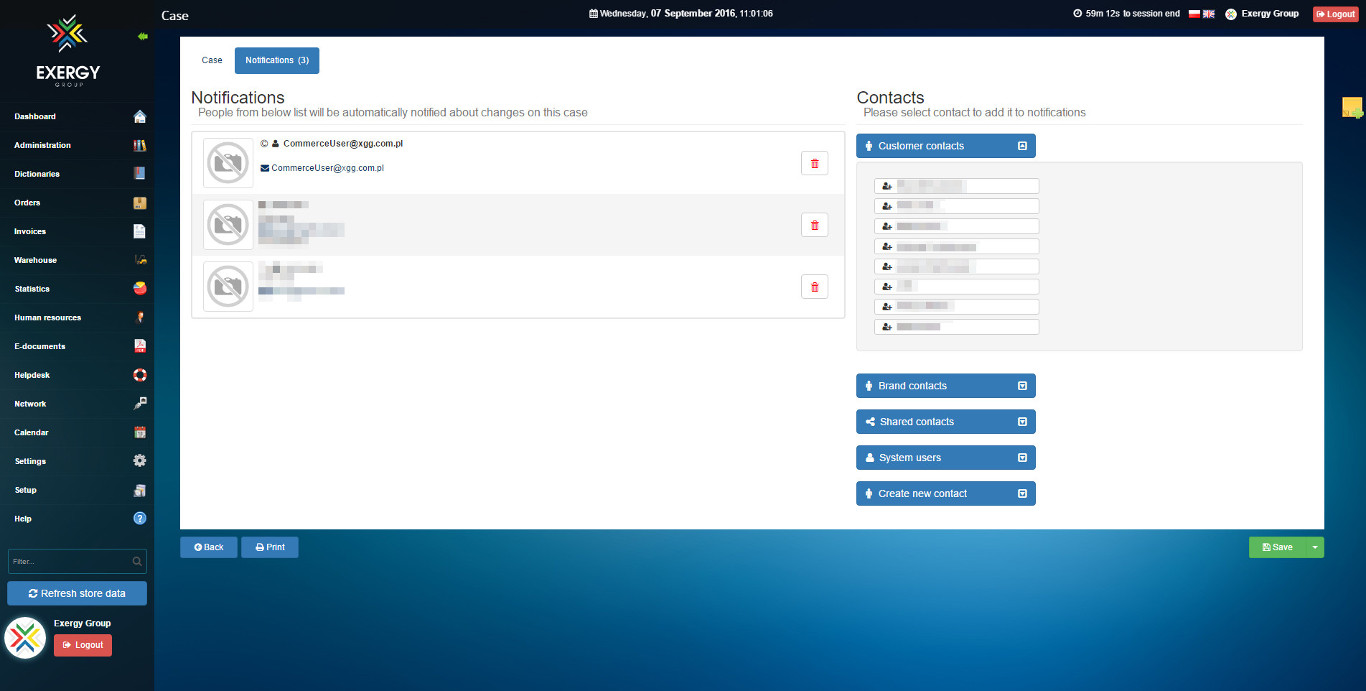Viewport: 1366px width, 691px height.
Task: Click the CommerceUser@xgg.com.pl email link
Action: point(327,168)
